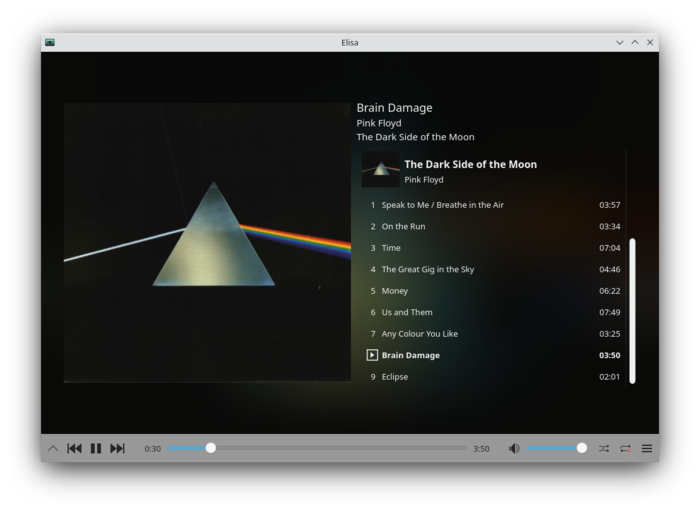The width and height of the screenshot is (700, 511).
Task: Select the playing Brain Damage track row
Action: click(492, 355)
